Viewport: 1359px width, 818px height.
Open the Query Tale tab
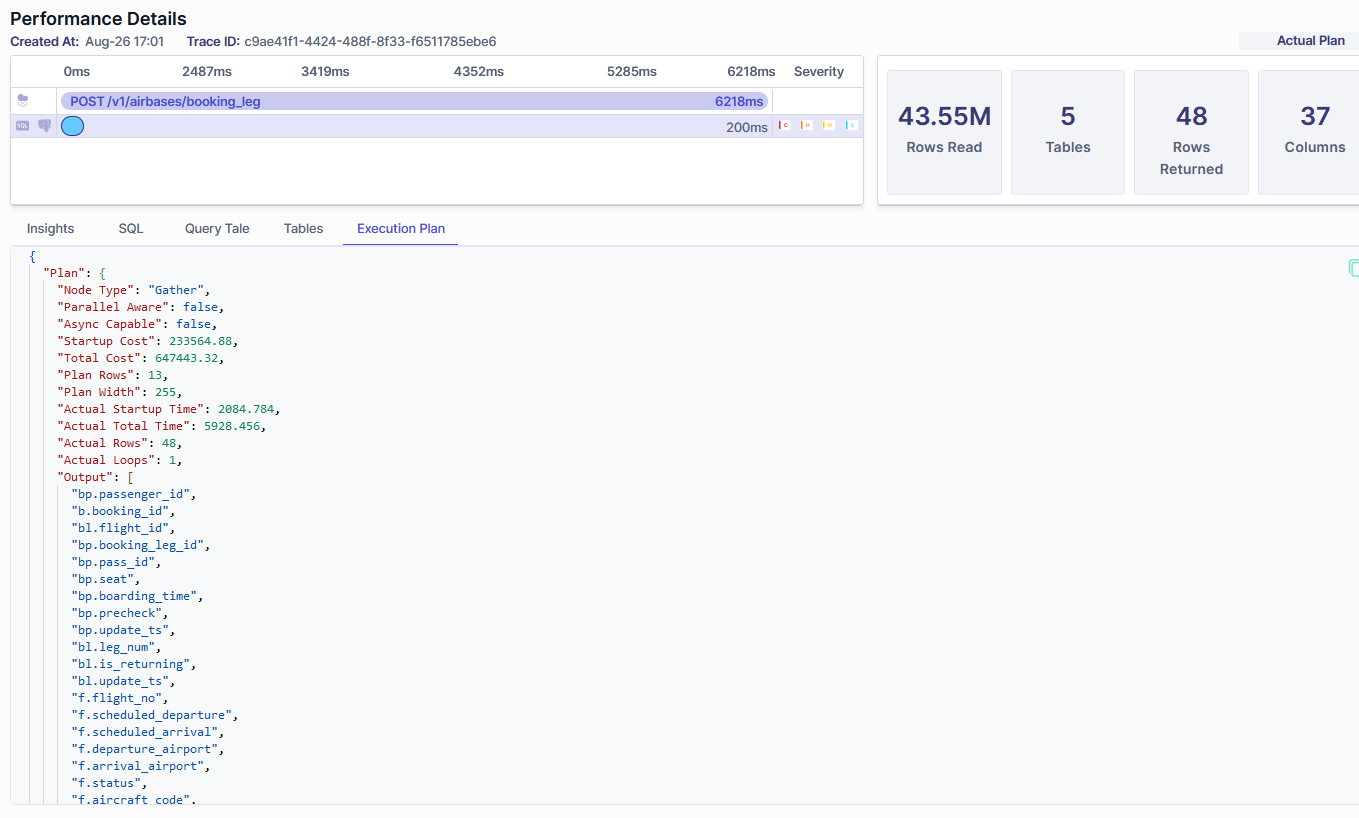[217, 228]
